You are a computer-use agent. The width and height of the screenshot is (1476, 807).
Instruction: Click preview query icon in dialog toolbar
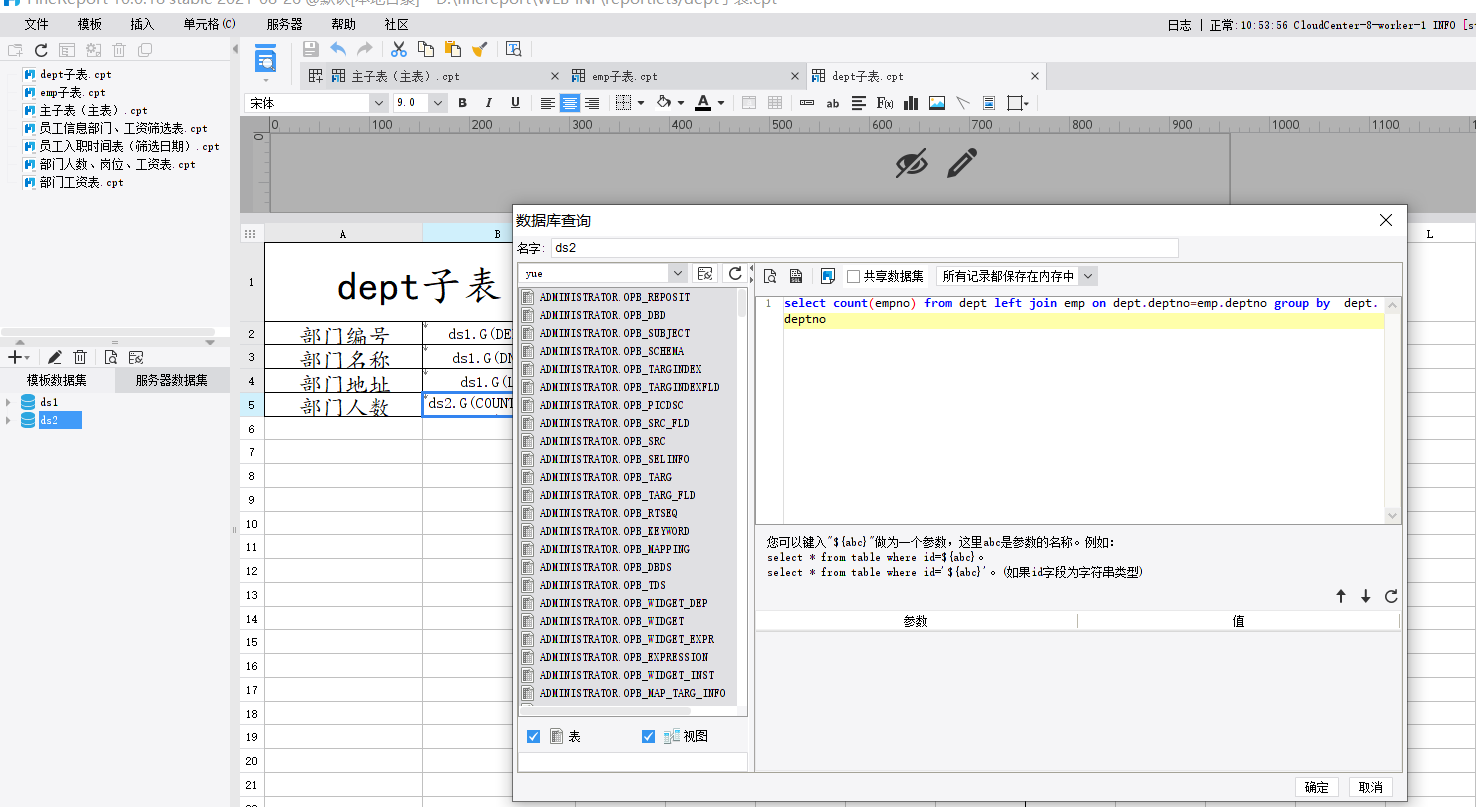coord(770,276)
